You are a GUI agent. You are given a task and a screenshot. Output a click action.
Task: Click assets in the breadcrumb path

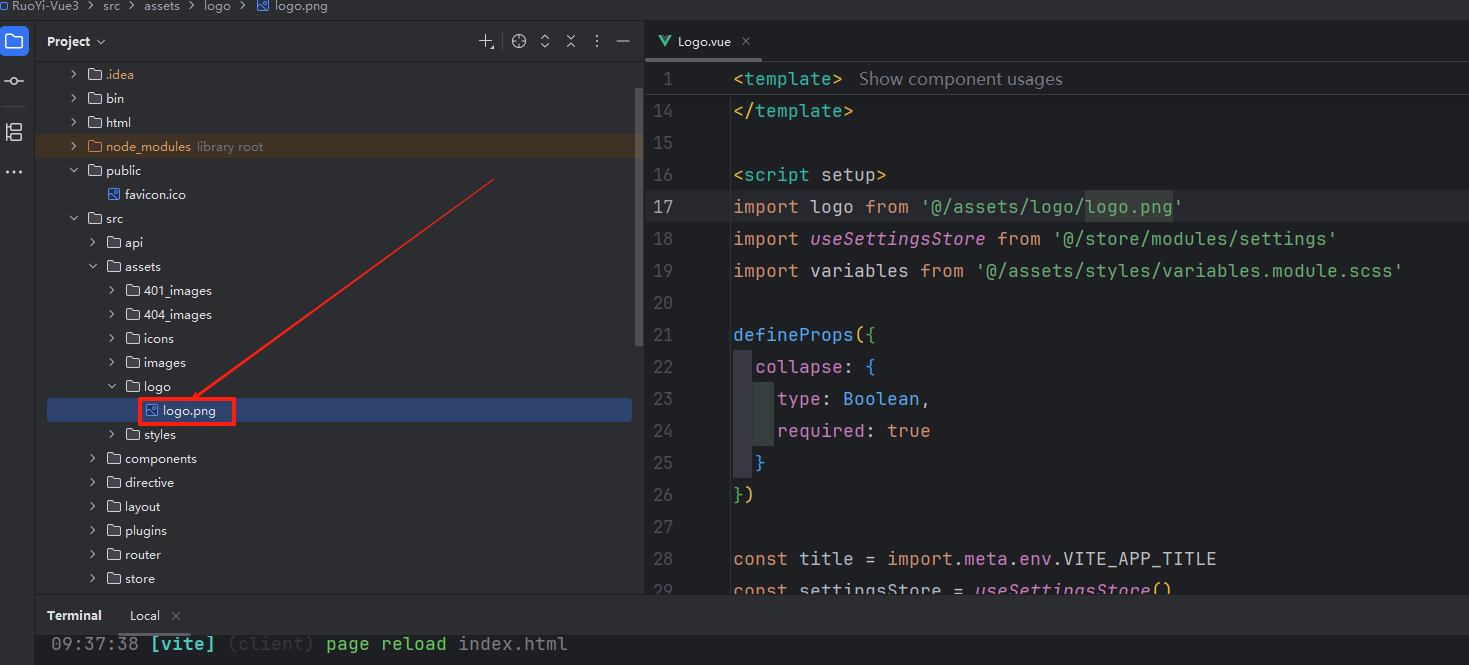click(x=162, y=6)
